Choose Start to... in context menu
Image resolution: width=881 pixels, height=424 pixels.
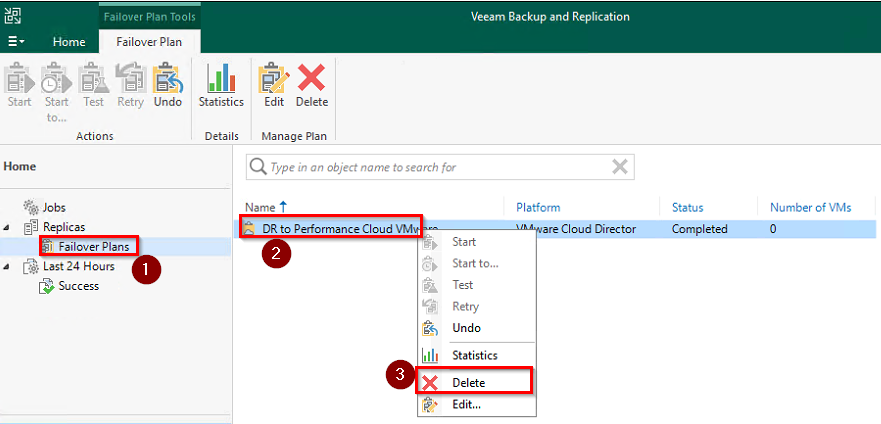tap(477, 263)
